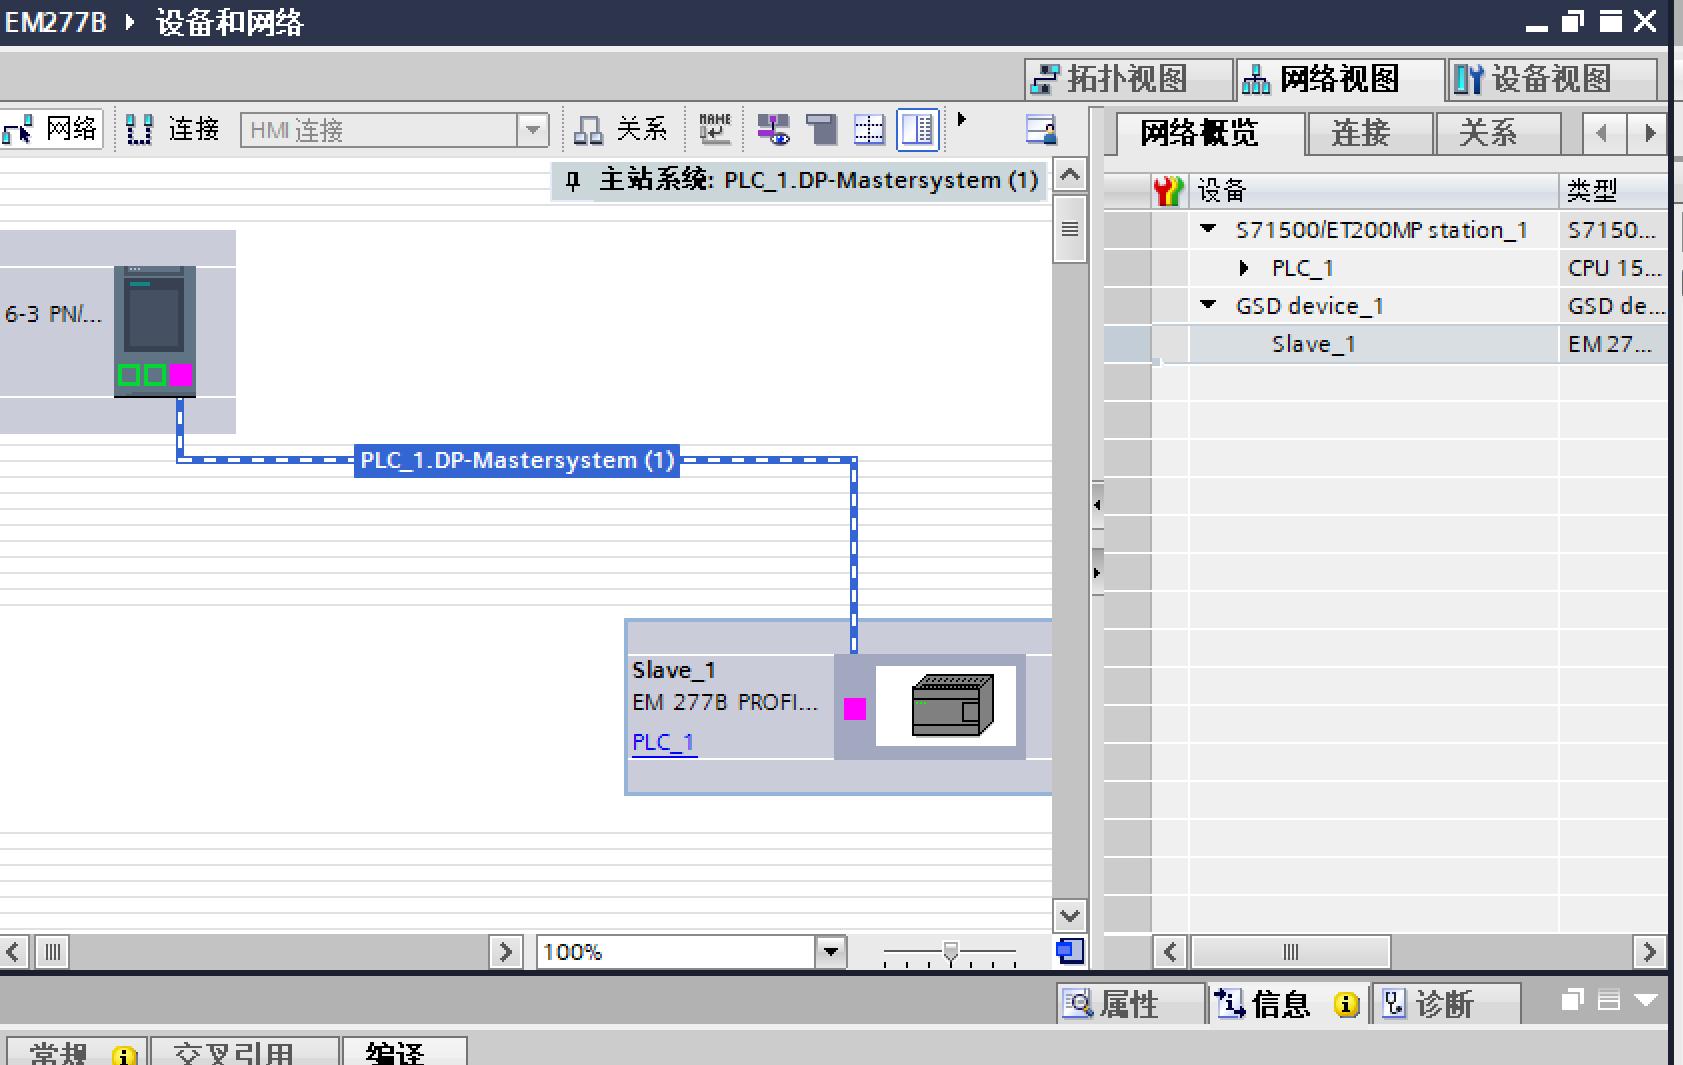Switch to 拓扑视图 (Topology view) tab
1683x1065 pixels.
coord(1128,79)
